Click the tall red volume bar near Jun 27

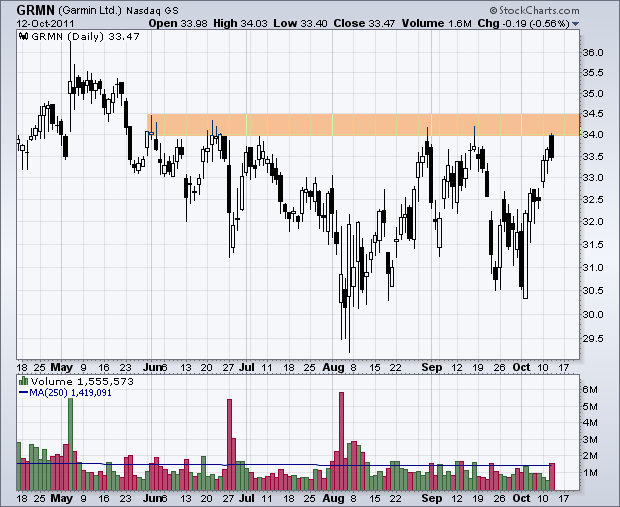pyautogui.click(x=229, y=445)
